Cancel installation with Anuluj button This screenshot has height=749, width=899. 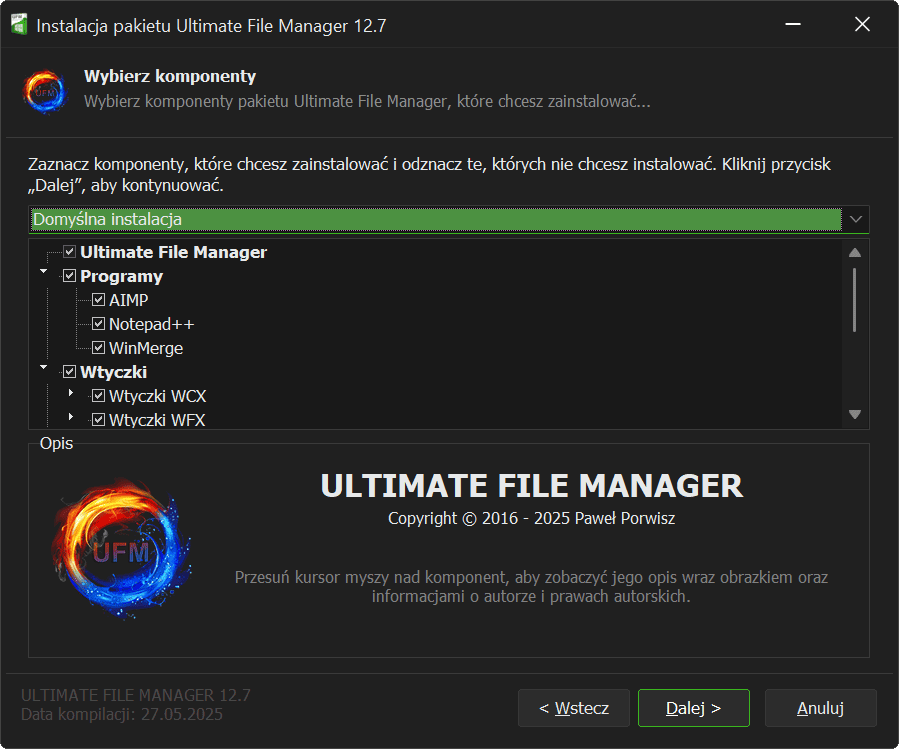click(x=820, y=708)
